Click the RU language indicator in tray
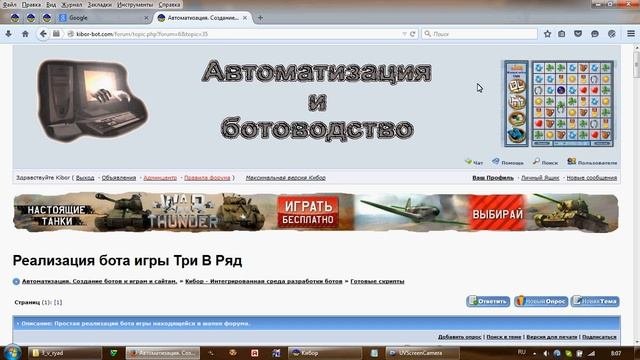This screenshot has width=640, height=360. (522, 352)
